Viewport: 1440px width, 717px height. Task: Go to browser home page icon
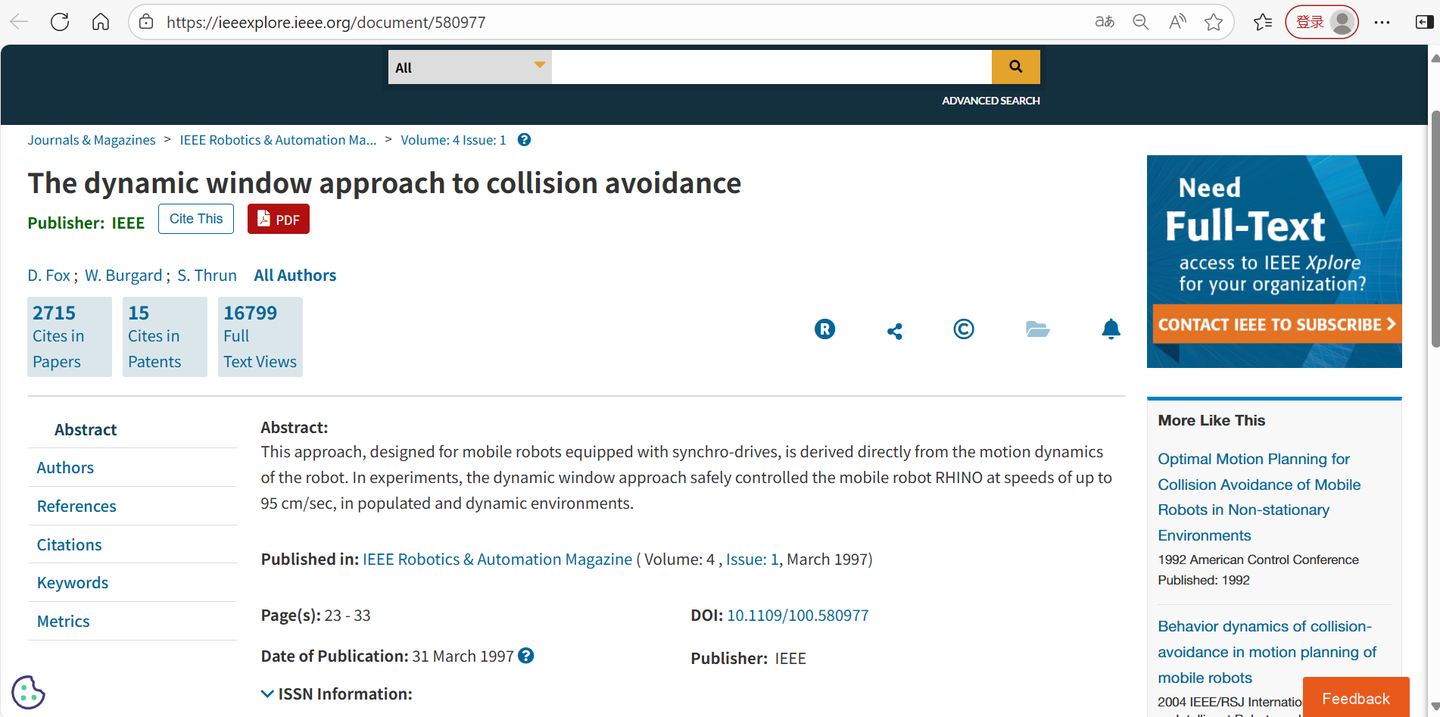(x=100, y=22)
